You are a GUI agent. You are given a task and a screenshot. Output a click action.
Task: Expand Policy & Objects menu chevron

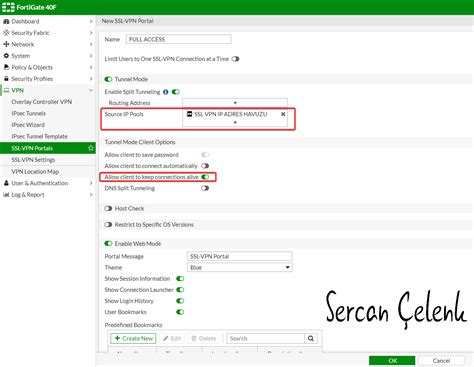pyautogui.click(x=91, y=67)
